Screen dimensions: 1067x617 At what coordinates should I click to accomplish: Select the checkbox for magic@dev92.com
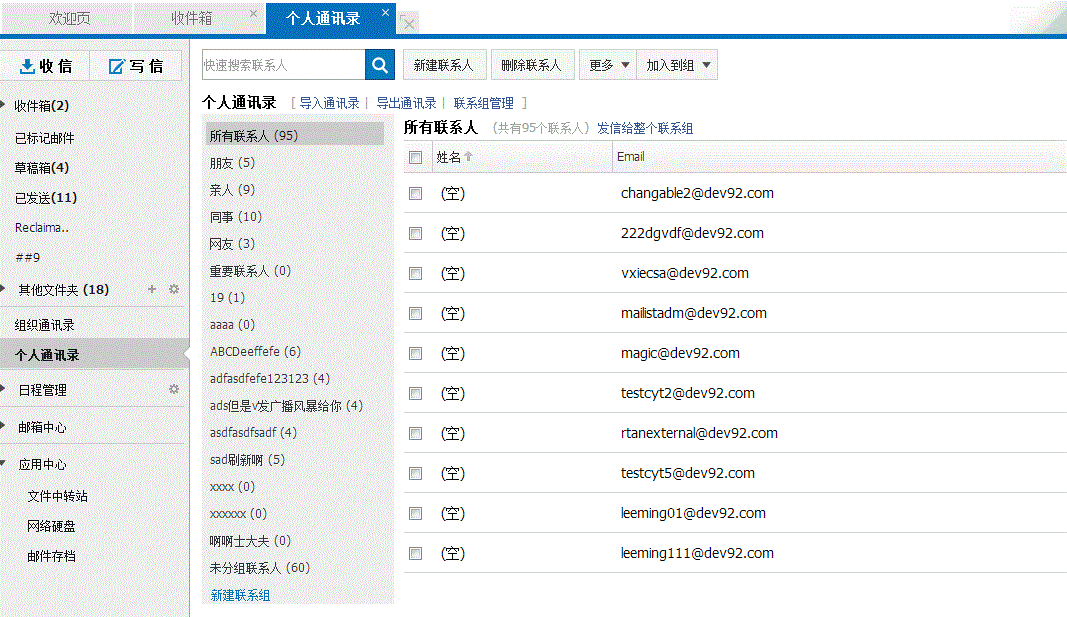coord(415,354)
